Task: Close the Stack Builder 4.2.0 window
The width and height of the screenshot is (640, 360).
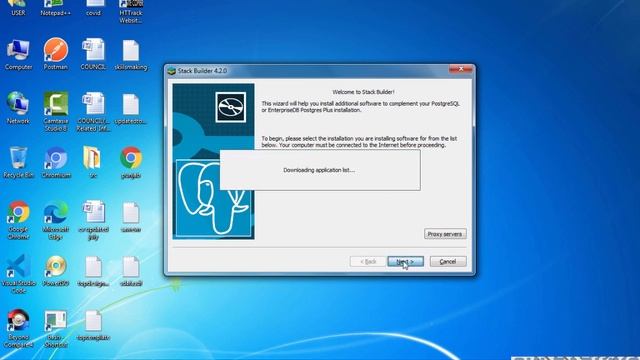Action: [x=460, y=69]
